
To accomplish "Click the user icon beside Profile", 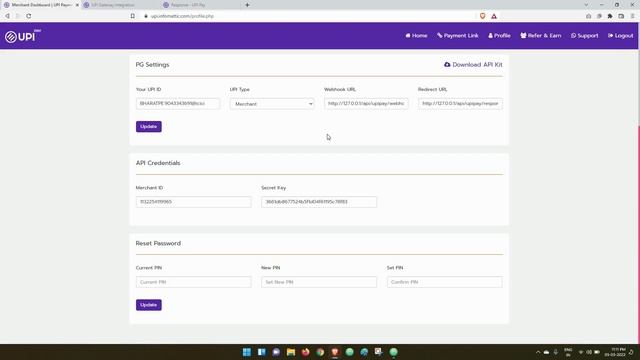I will pos(490,36).
